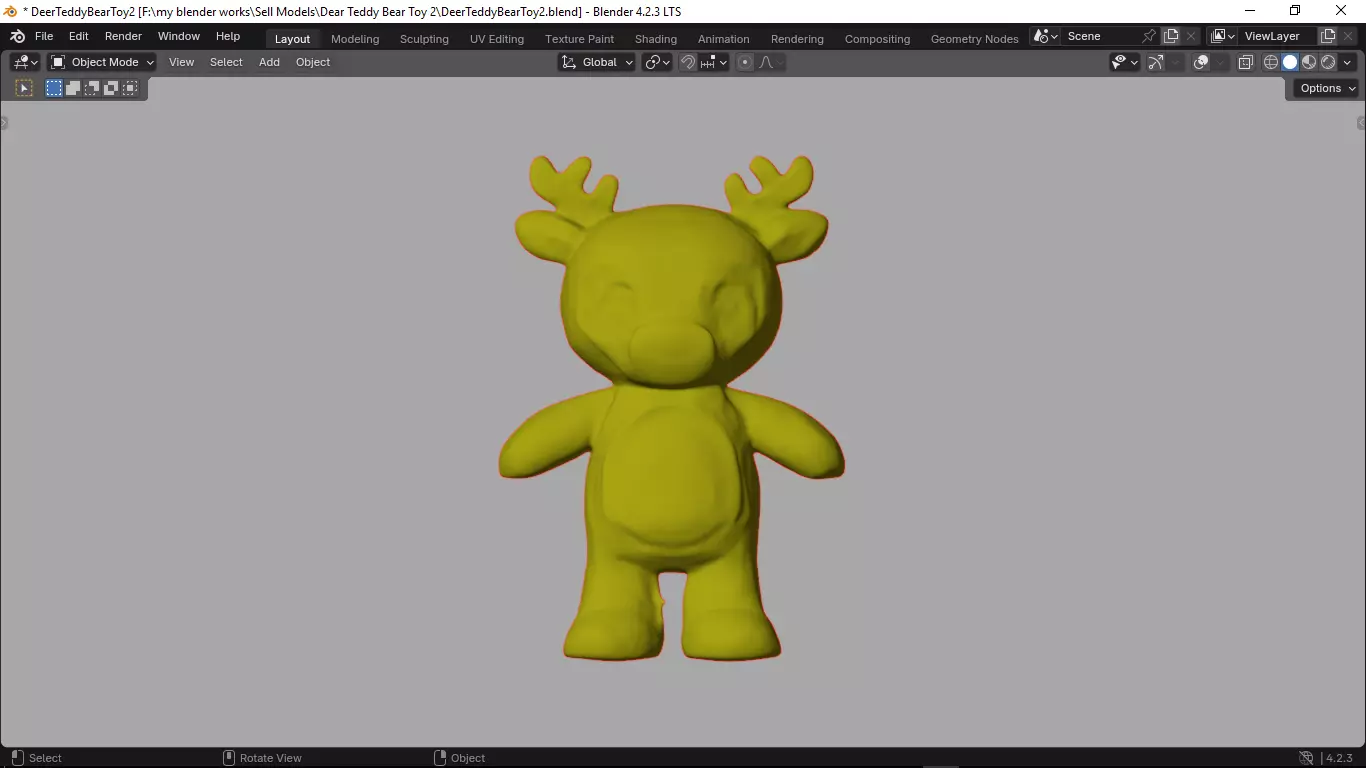Open the Render menu

[124, 36]
